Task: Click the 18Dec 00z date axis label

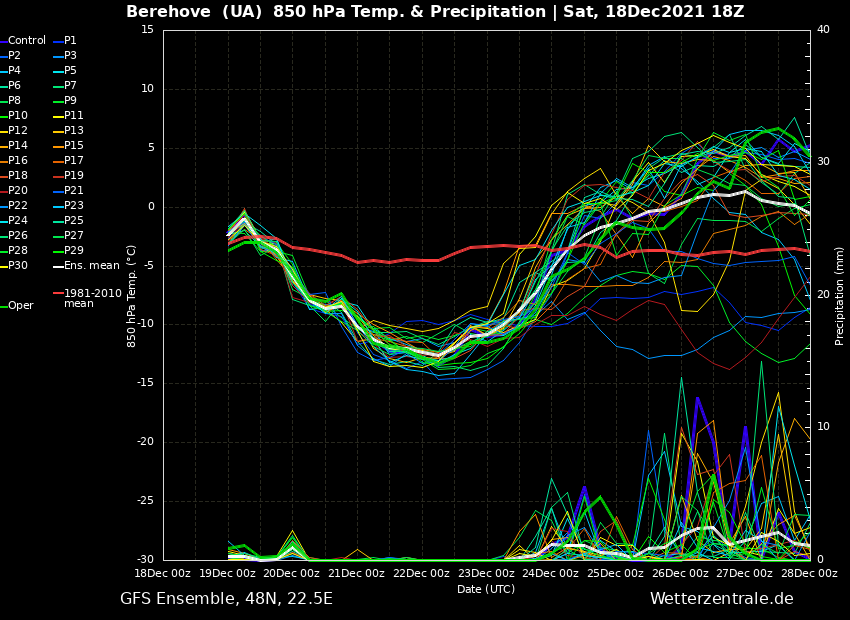Action: click(163, 574)
